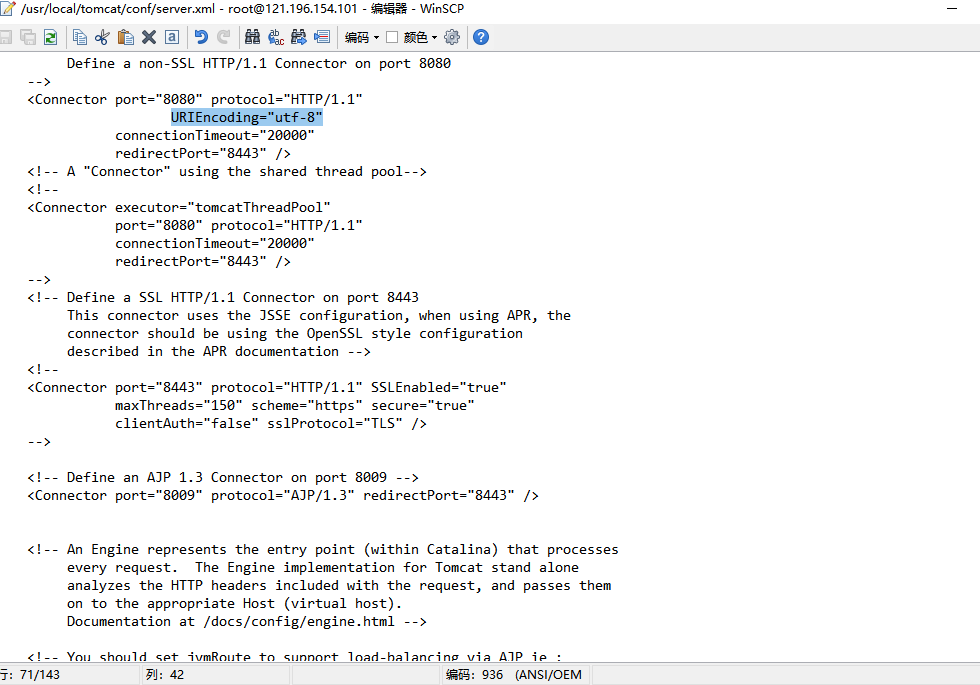
Task: Click the line 'Define a non-SSL HTTP/1.1 Connector on port 8080'
Action: coord(259,64)
